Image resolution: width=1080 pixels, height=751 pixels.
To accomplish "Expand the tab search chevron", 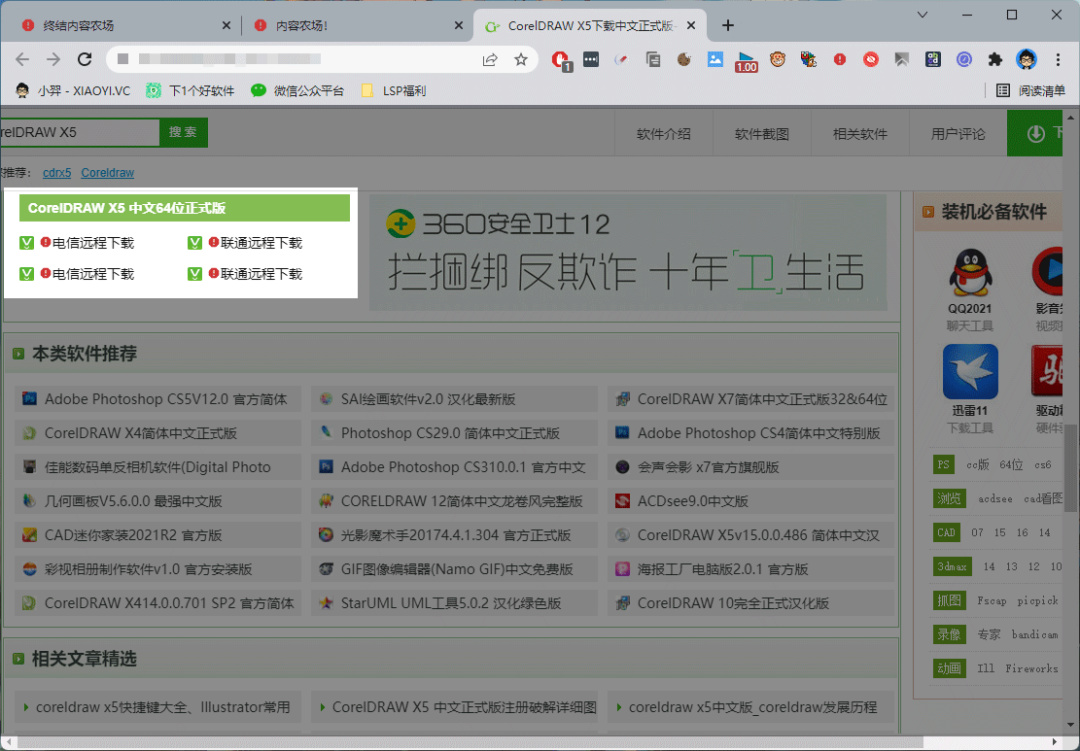I will pyautogui.click(x=922, y=15).
